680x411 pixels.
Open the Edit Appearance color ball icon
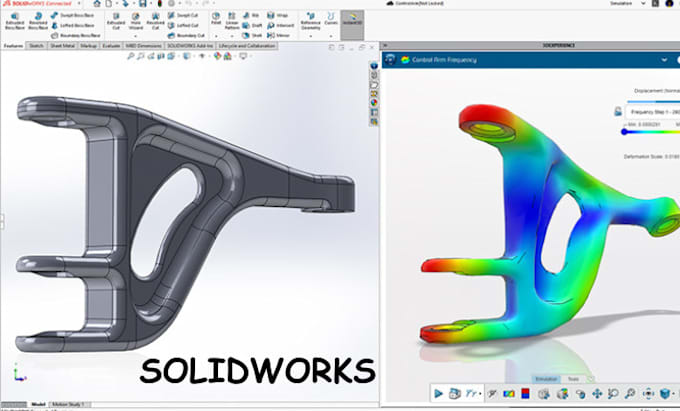(x=218, y=56)
